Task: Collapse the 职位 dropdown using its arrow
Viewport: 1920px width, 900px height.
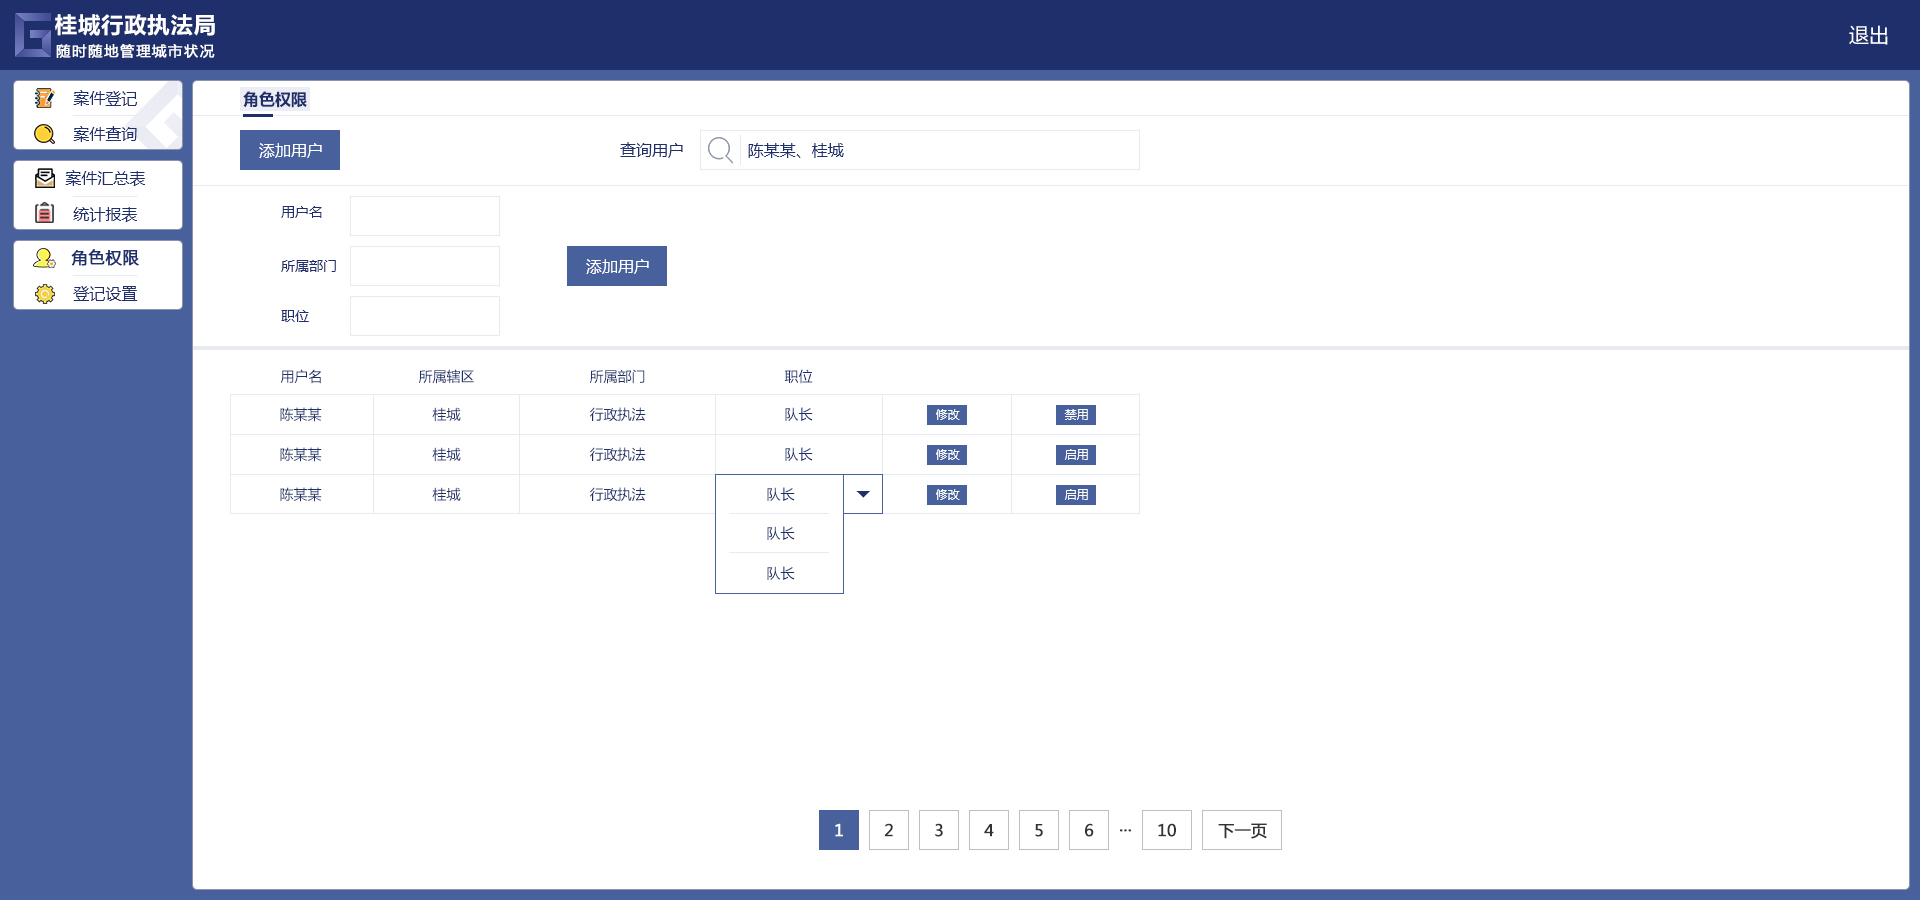Action: tap(863, 494)
